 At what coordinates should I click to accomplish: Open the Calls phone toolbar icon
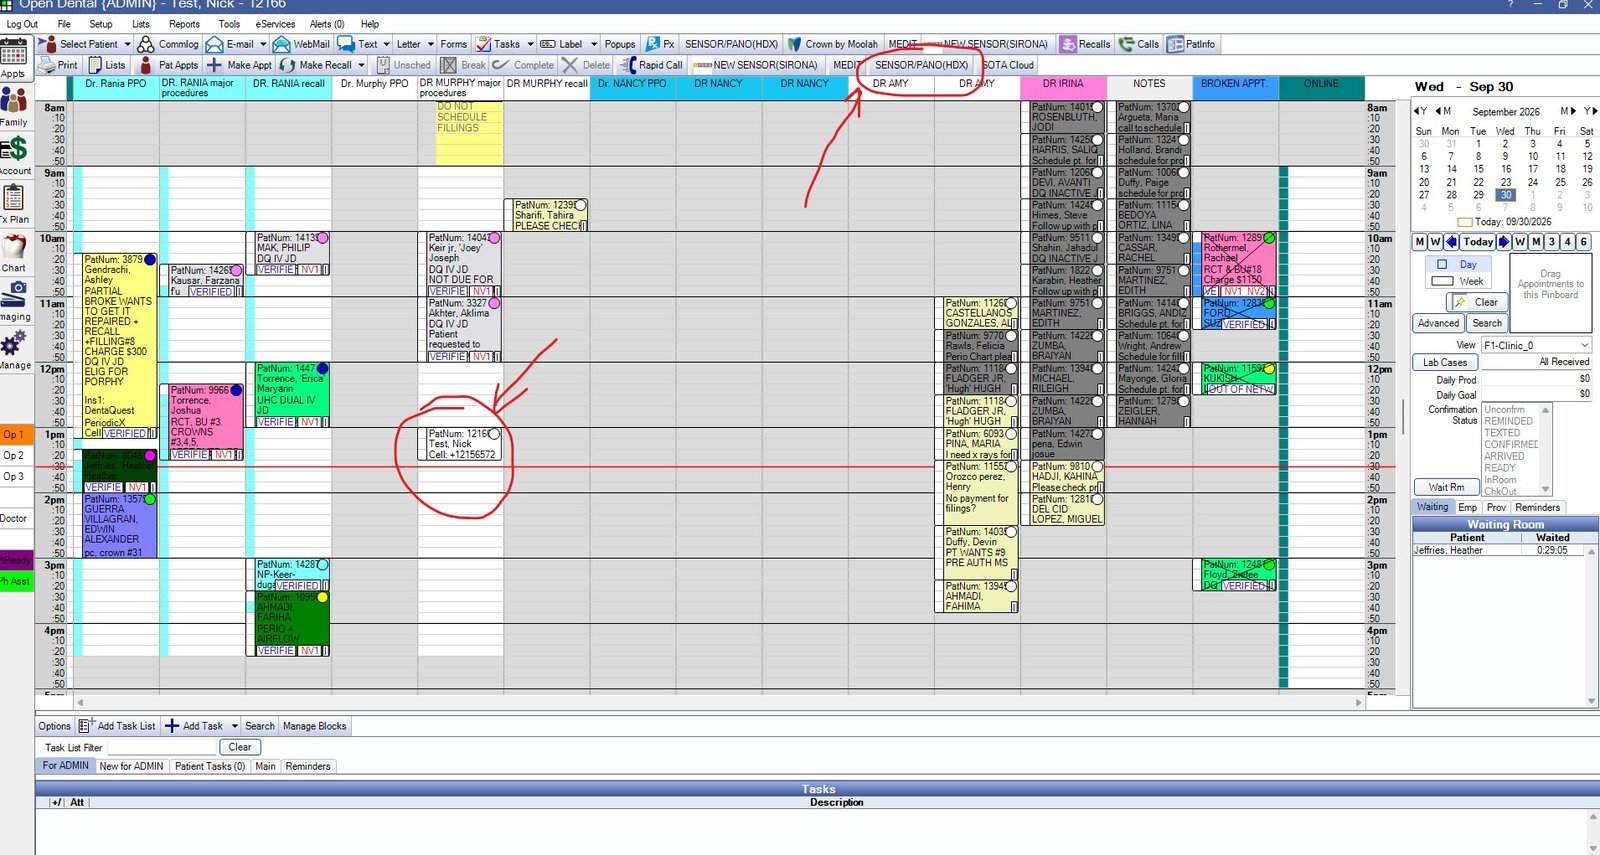(x=1126, y=44)
